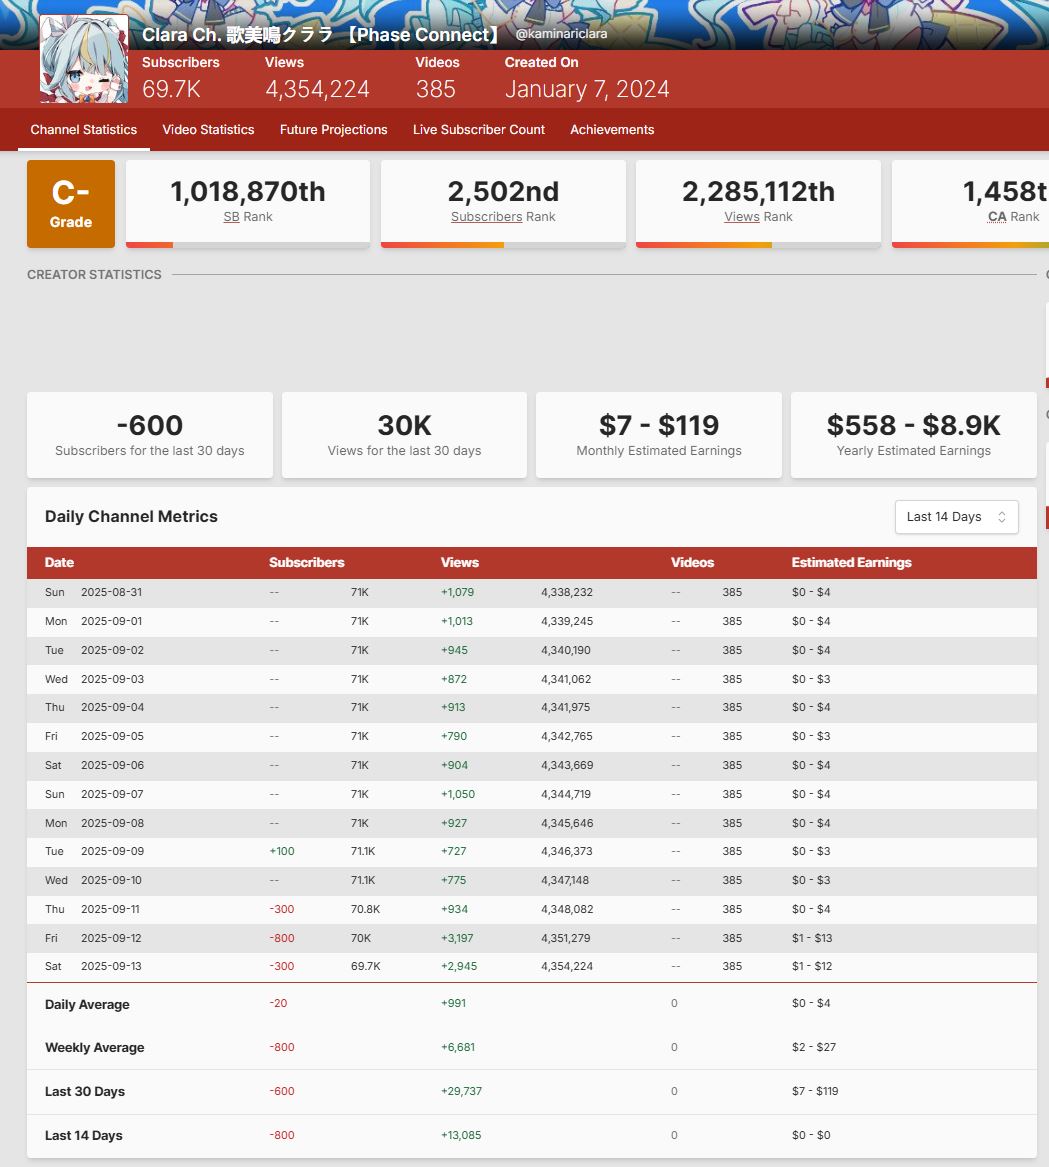
Task: Click the 70.8K subscribers cell
Action: 366,909
